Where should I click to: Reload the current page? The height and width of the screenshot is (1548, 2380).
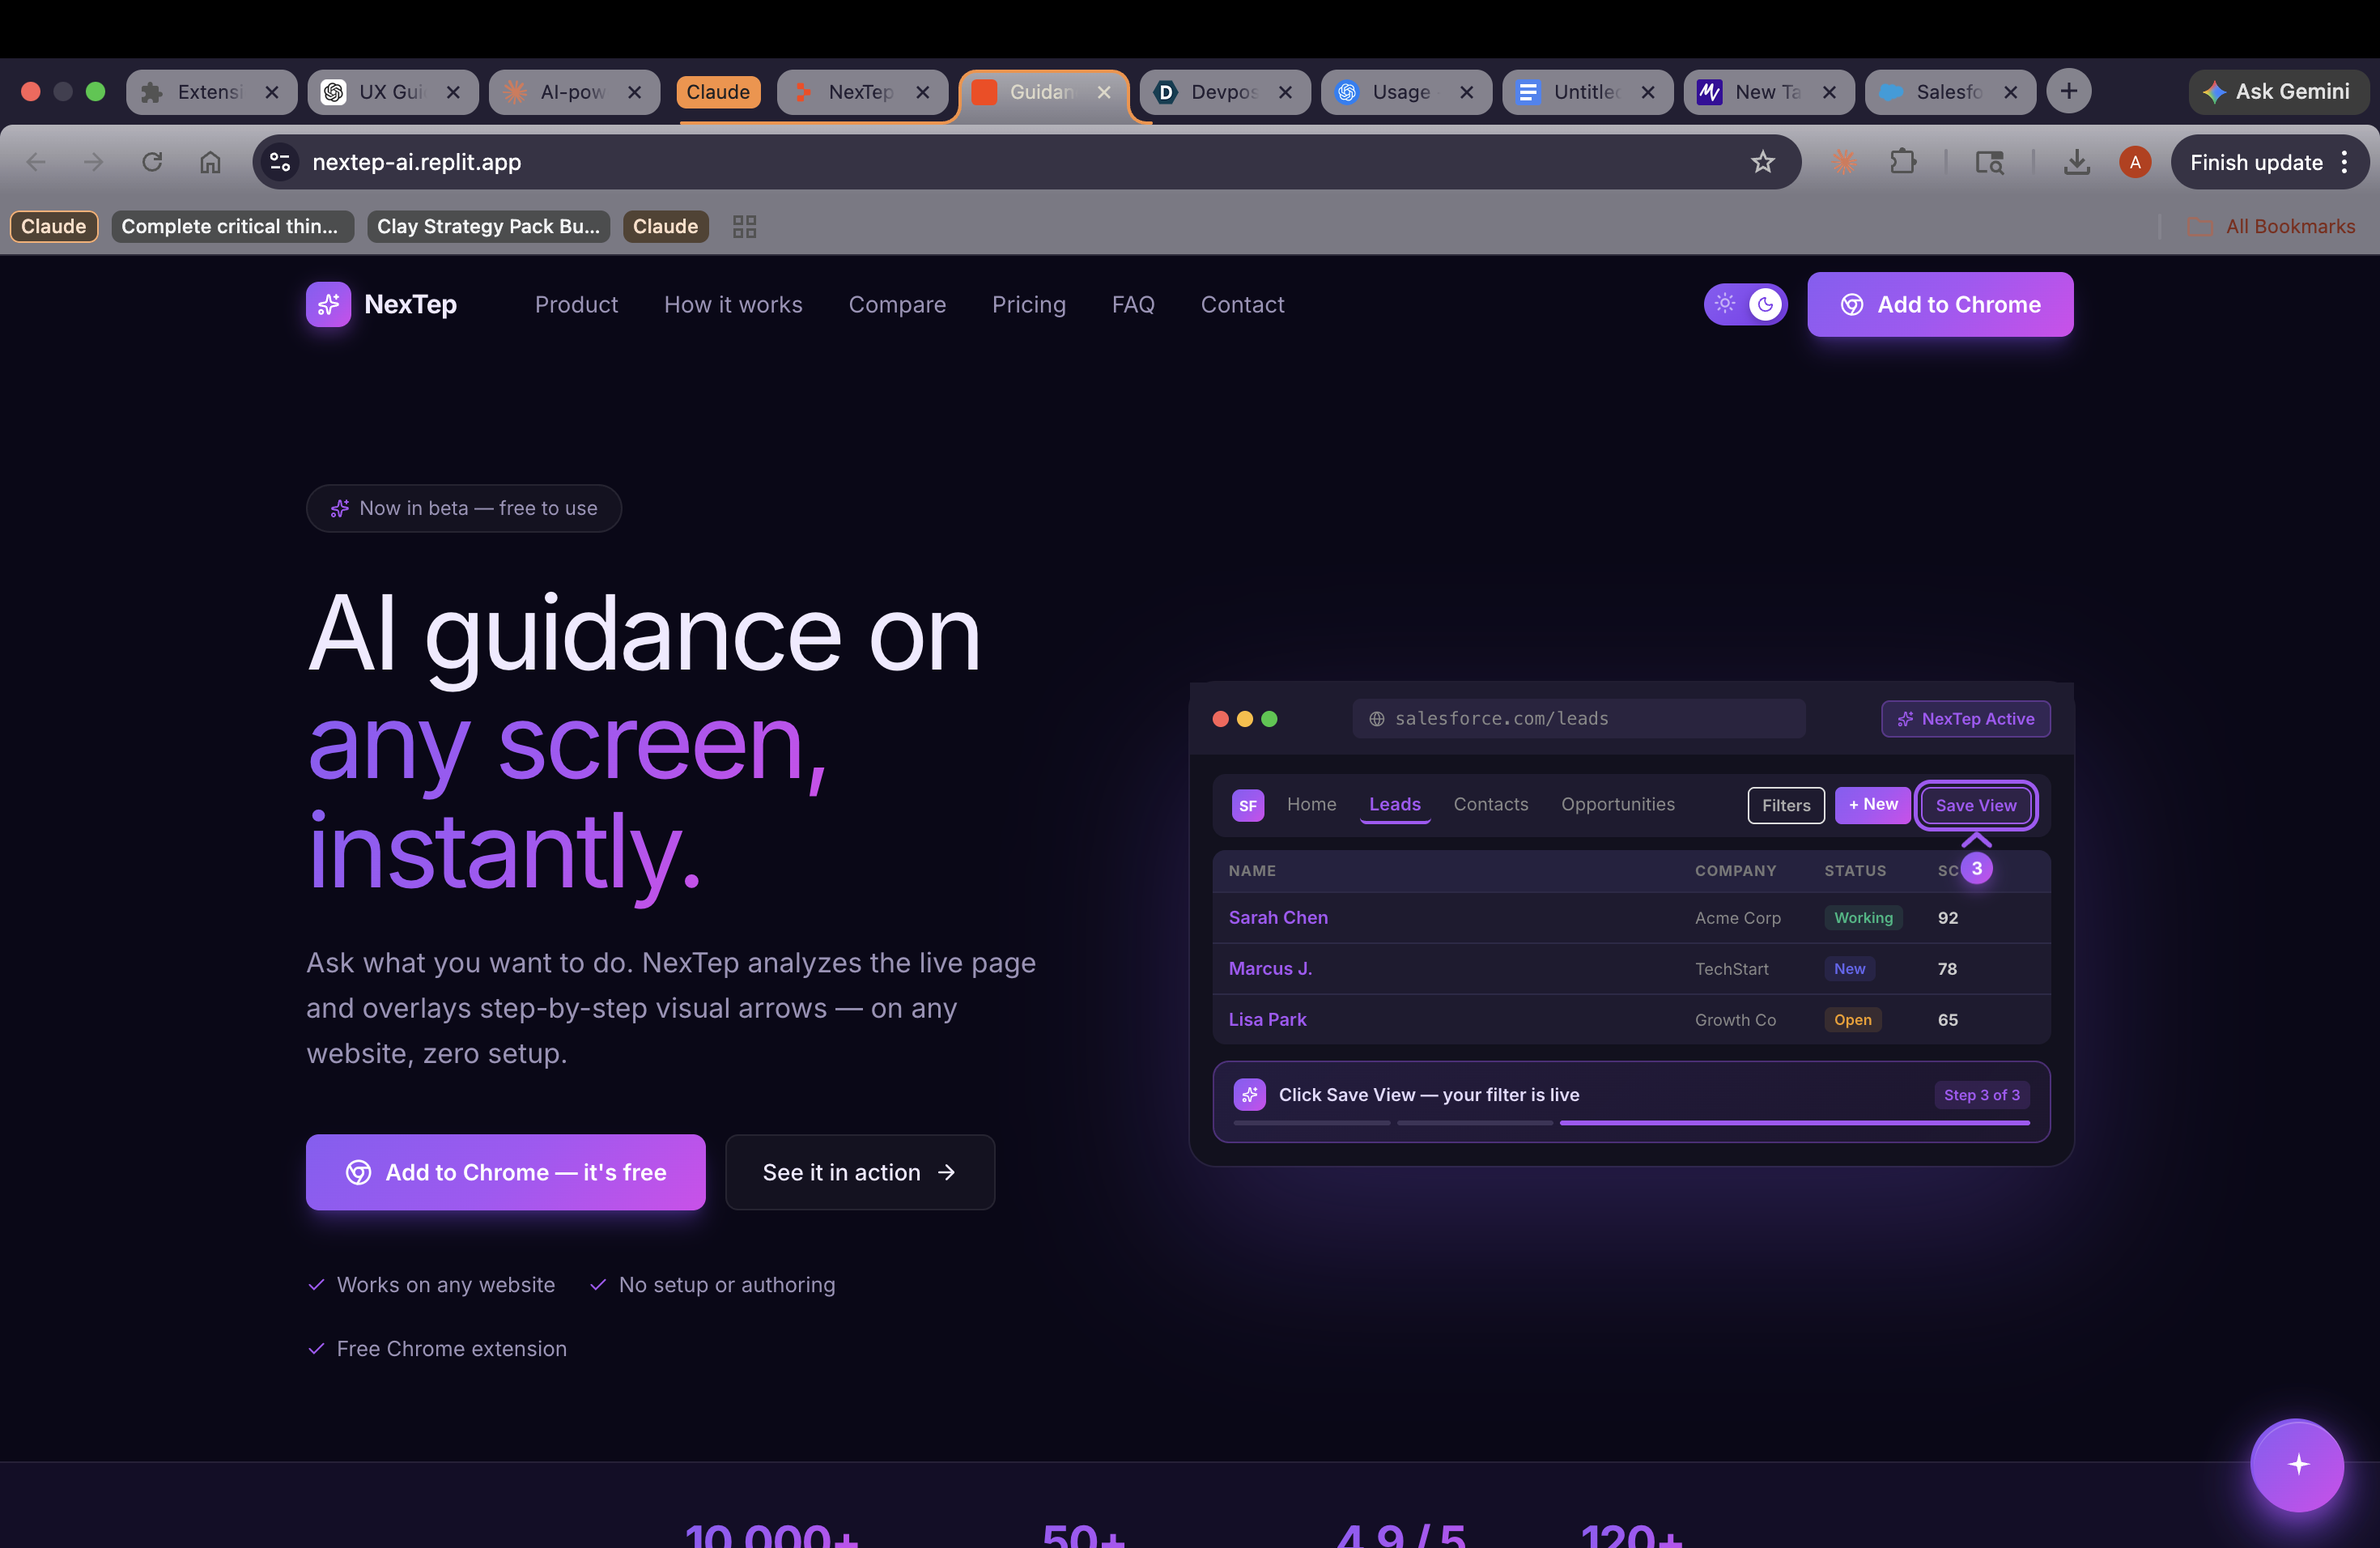point(152,162)
